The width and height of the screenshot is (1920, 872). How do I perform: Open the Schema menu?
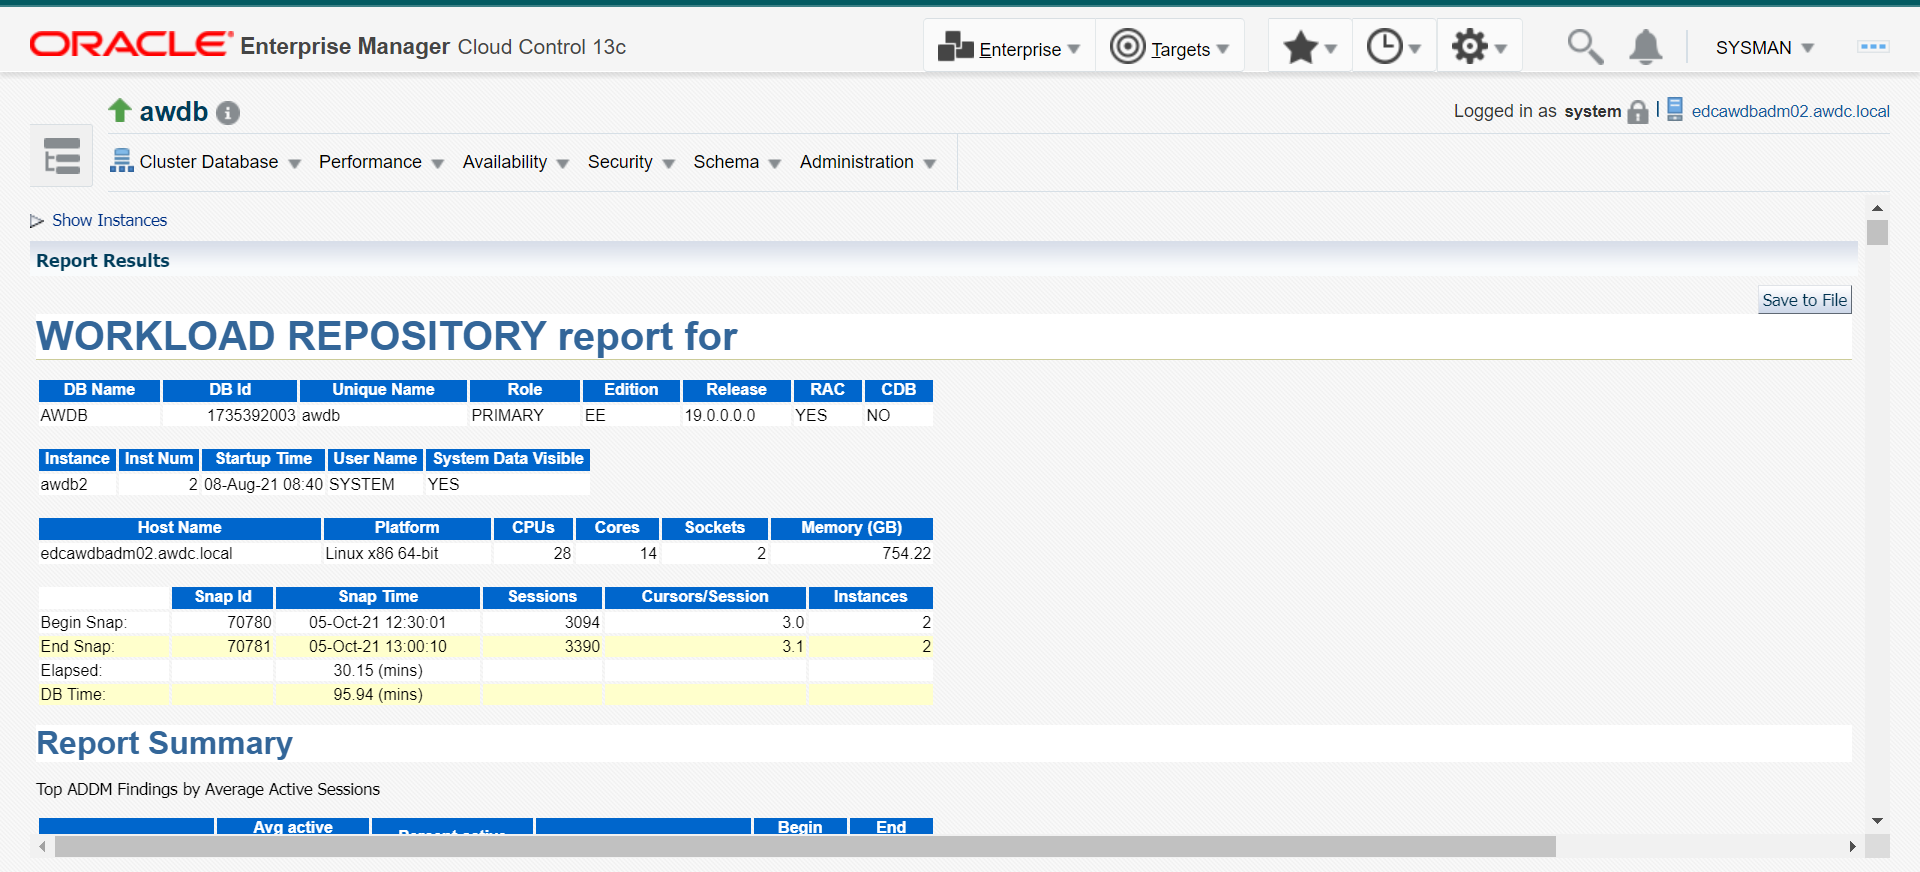[736, 162]
